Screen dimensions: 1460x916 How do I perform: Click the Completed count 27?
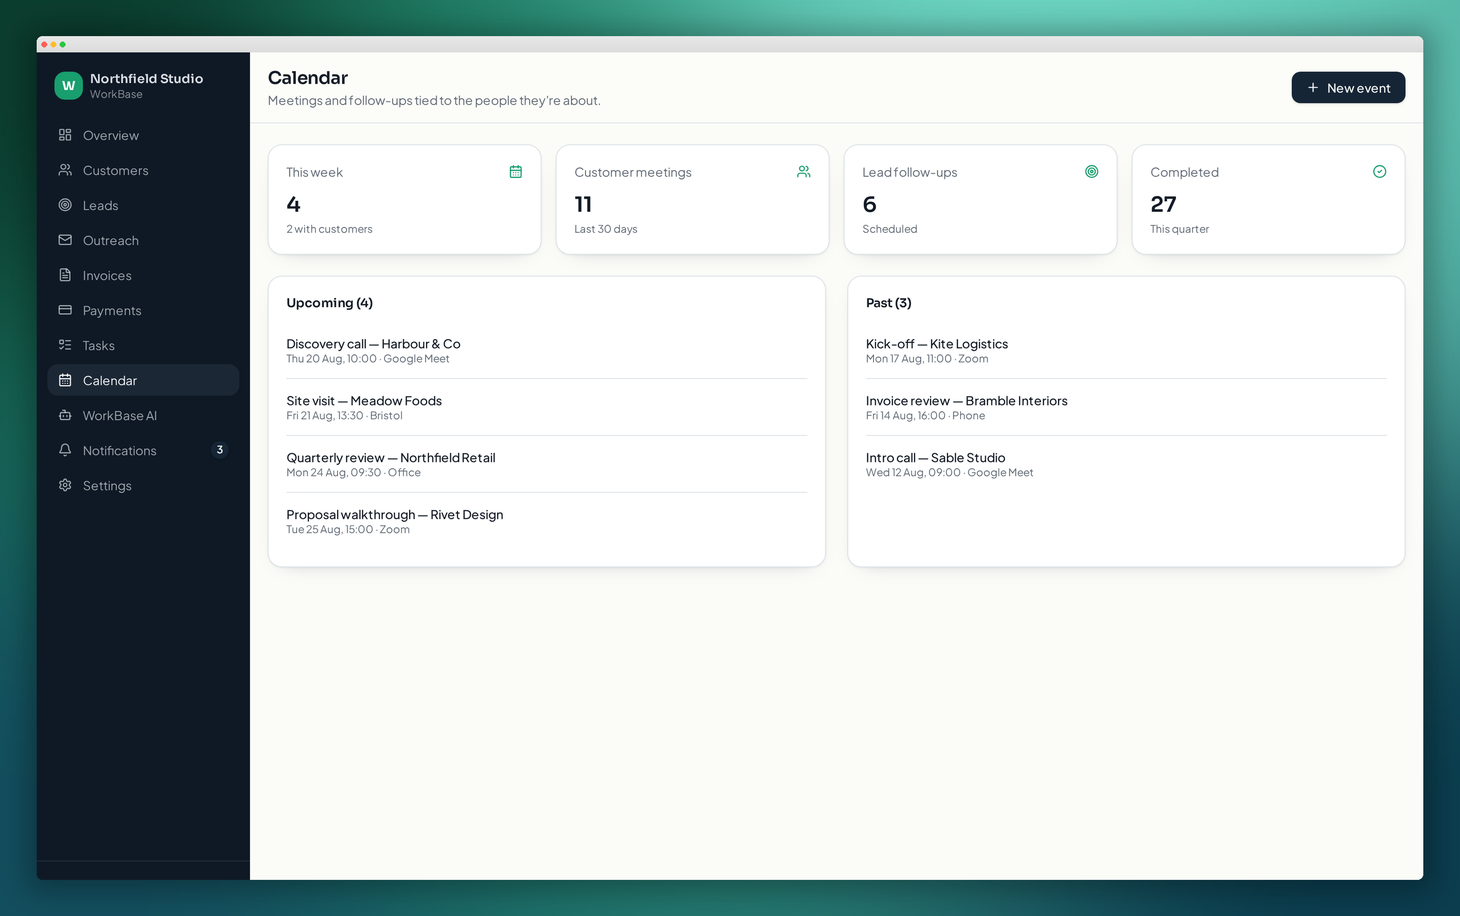[x=1163, y=204]
